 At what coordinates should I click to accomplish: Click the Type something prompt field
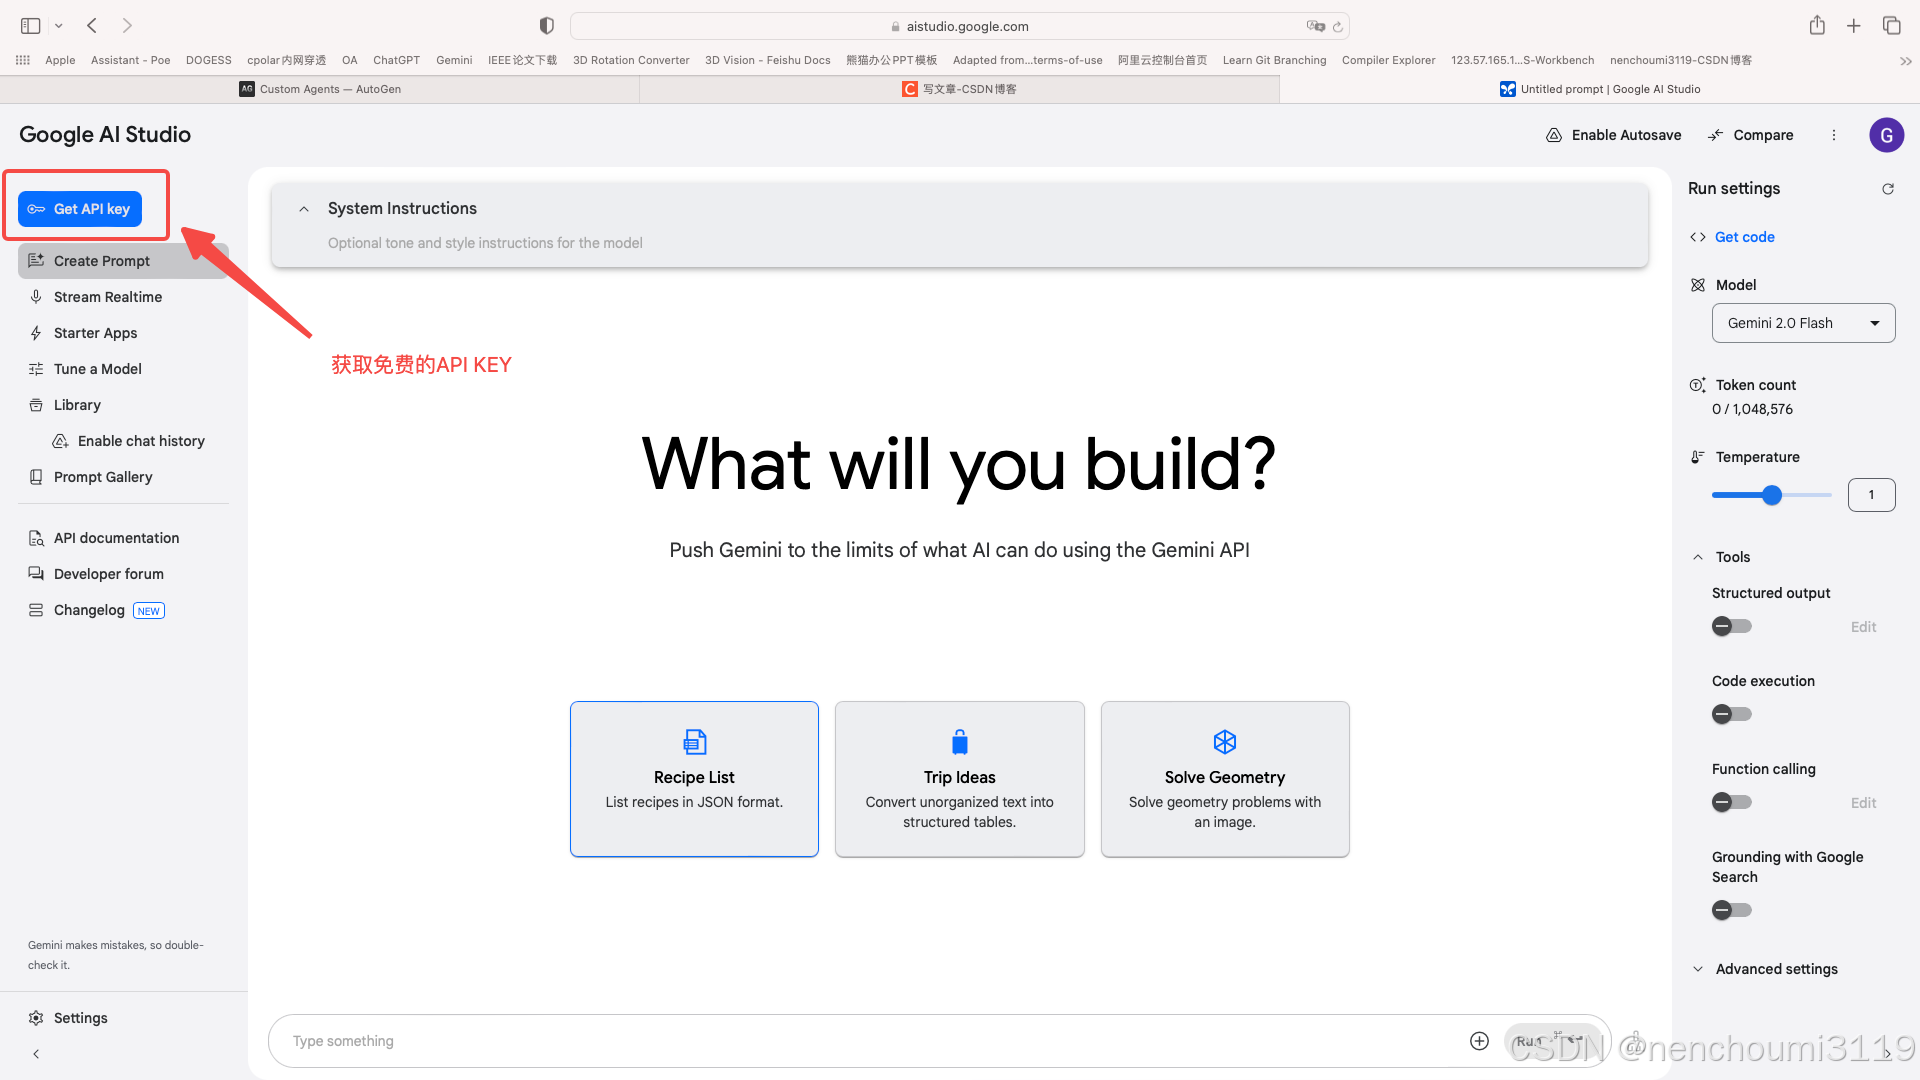point(860,1041)
